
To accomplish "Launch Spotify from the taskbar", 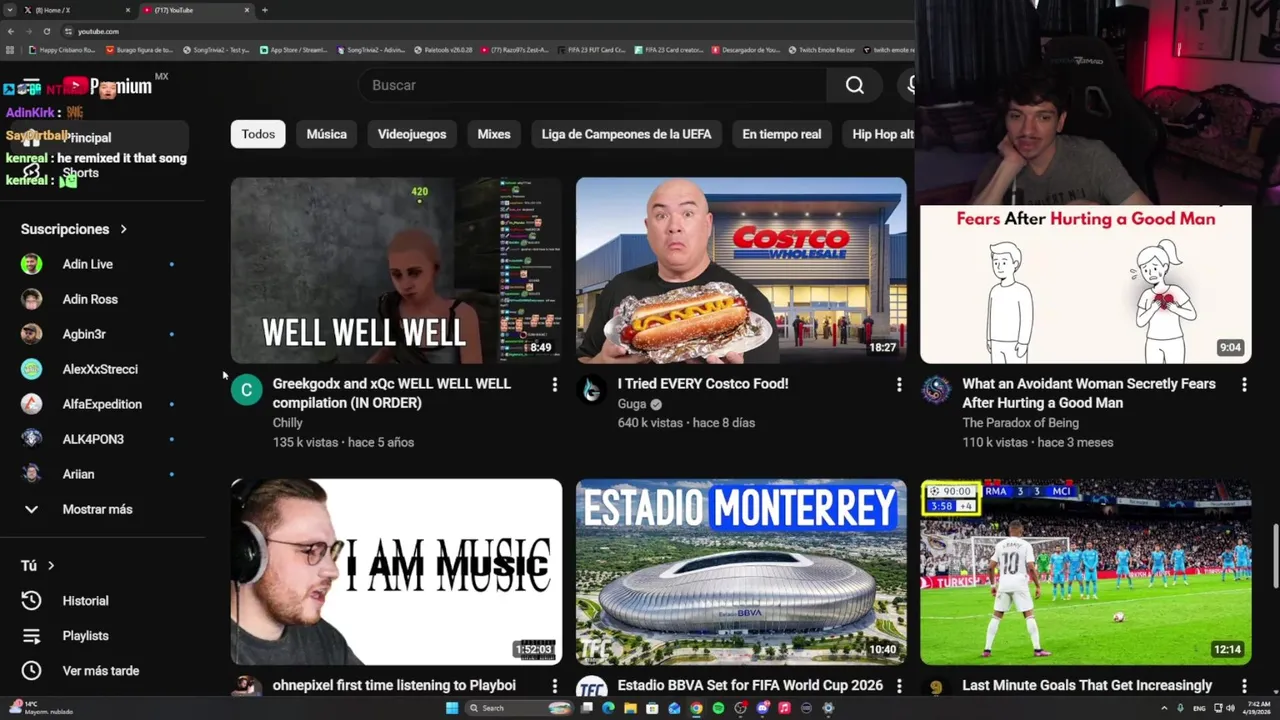I will tap(718, 708).
